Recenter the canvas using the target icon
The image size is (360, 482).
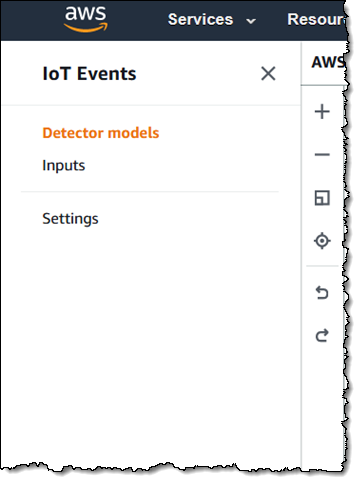coord(322,241)
